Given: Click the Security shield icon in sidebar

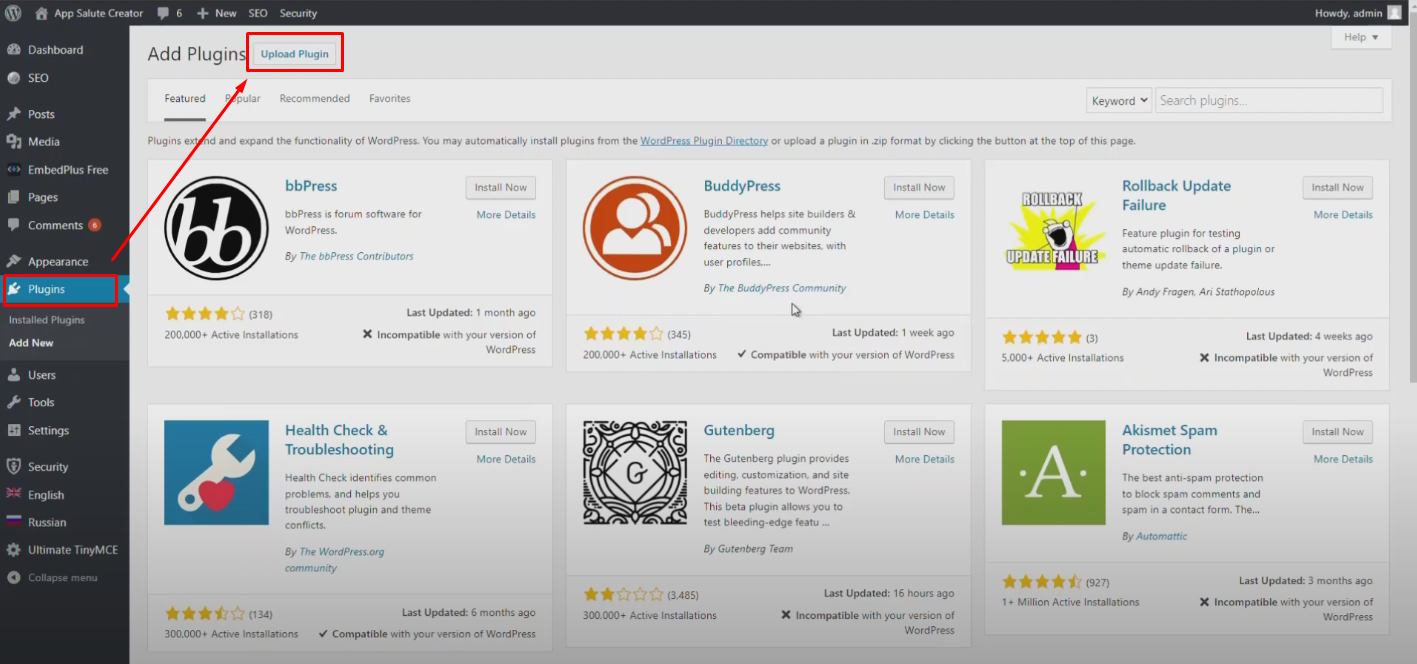Looking at the screenshot, I should [14, 467].
